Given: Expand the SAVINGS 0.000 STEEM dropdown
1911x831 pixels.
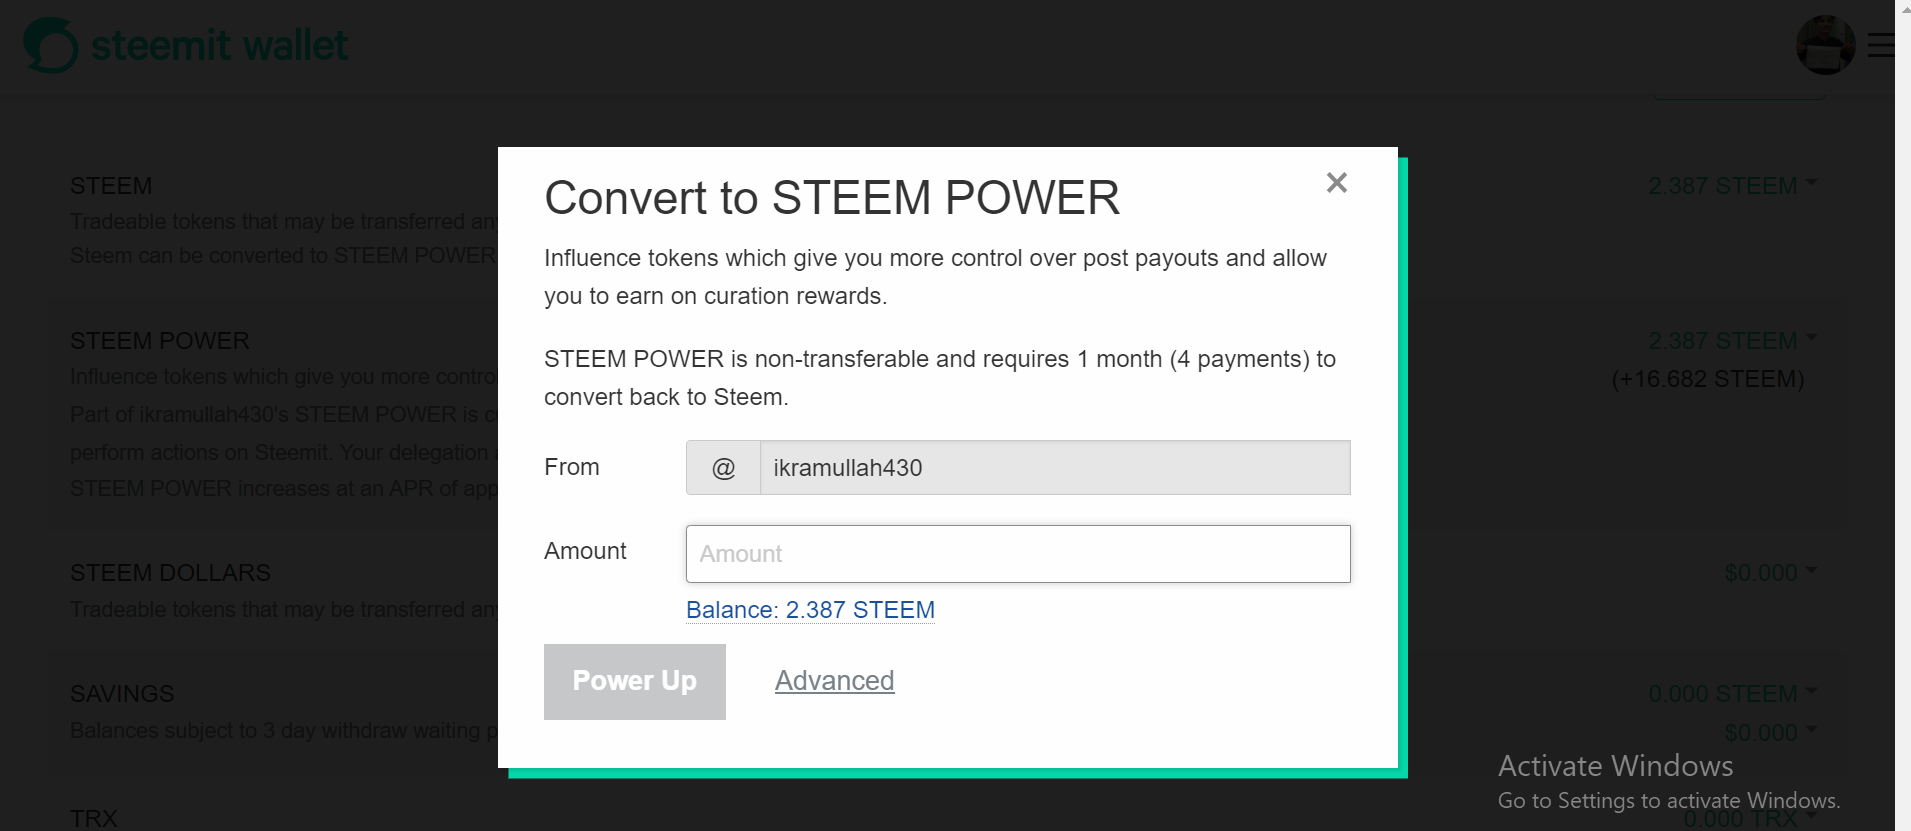Looking at the screenshot, I should click(1732, 694).
